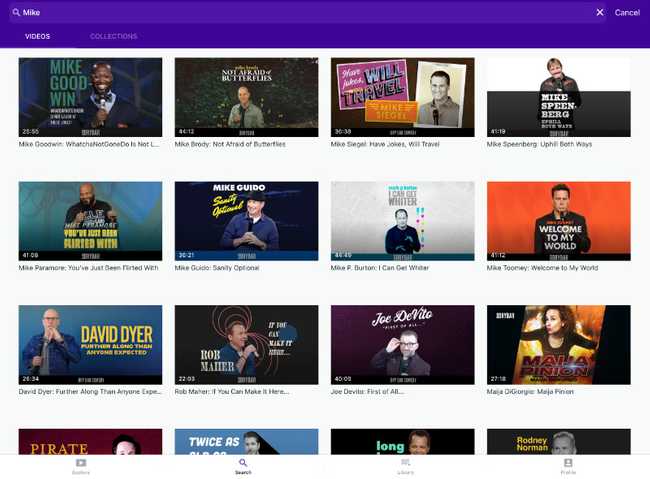Image resolution: width=650 pixels, height=479 pixels.
Task: Open the You've Just Been Flirted With thumbnail
Action: point(90,221)
